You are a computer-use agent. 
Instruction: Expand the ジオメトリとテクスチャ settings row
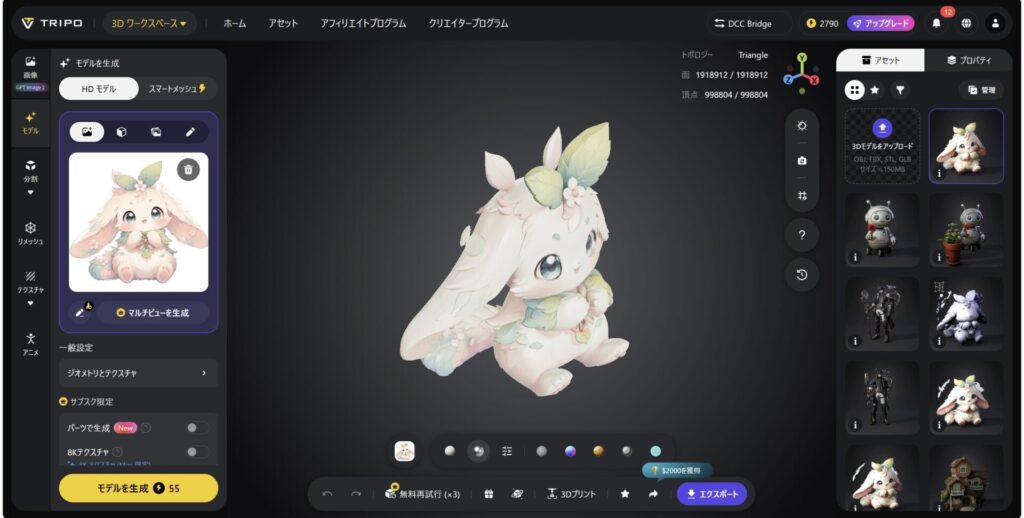click(138, 373)
